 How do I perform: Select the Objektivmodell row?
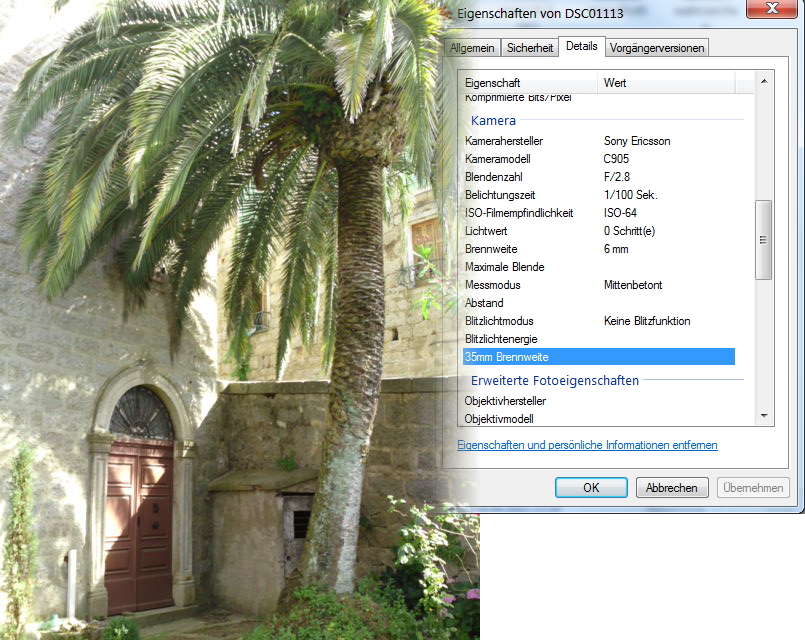pos(599,418)
